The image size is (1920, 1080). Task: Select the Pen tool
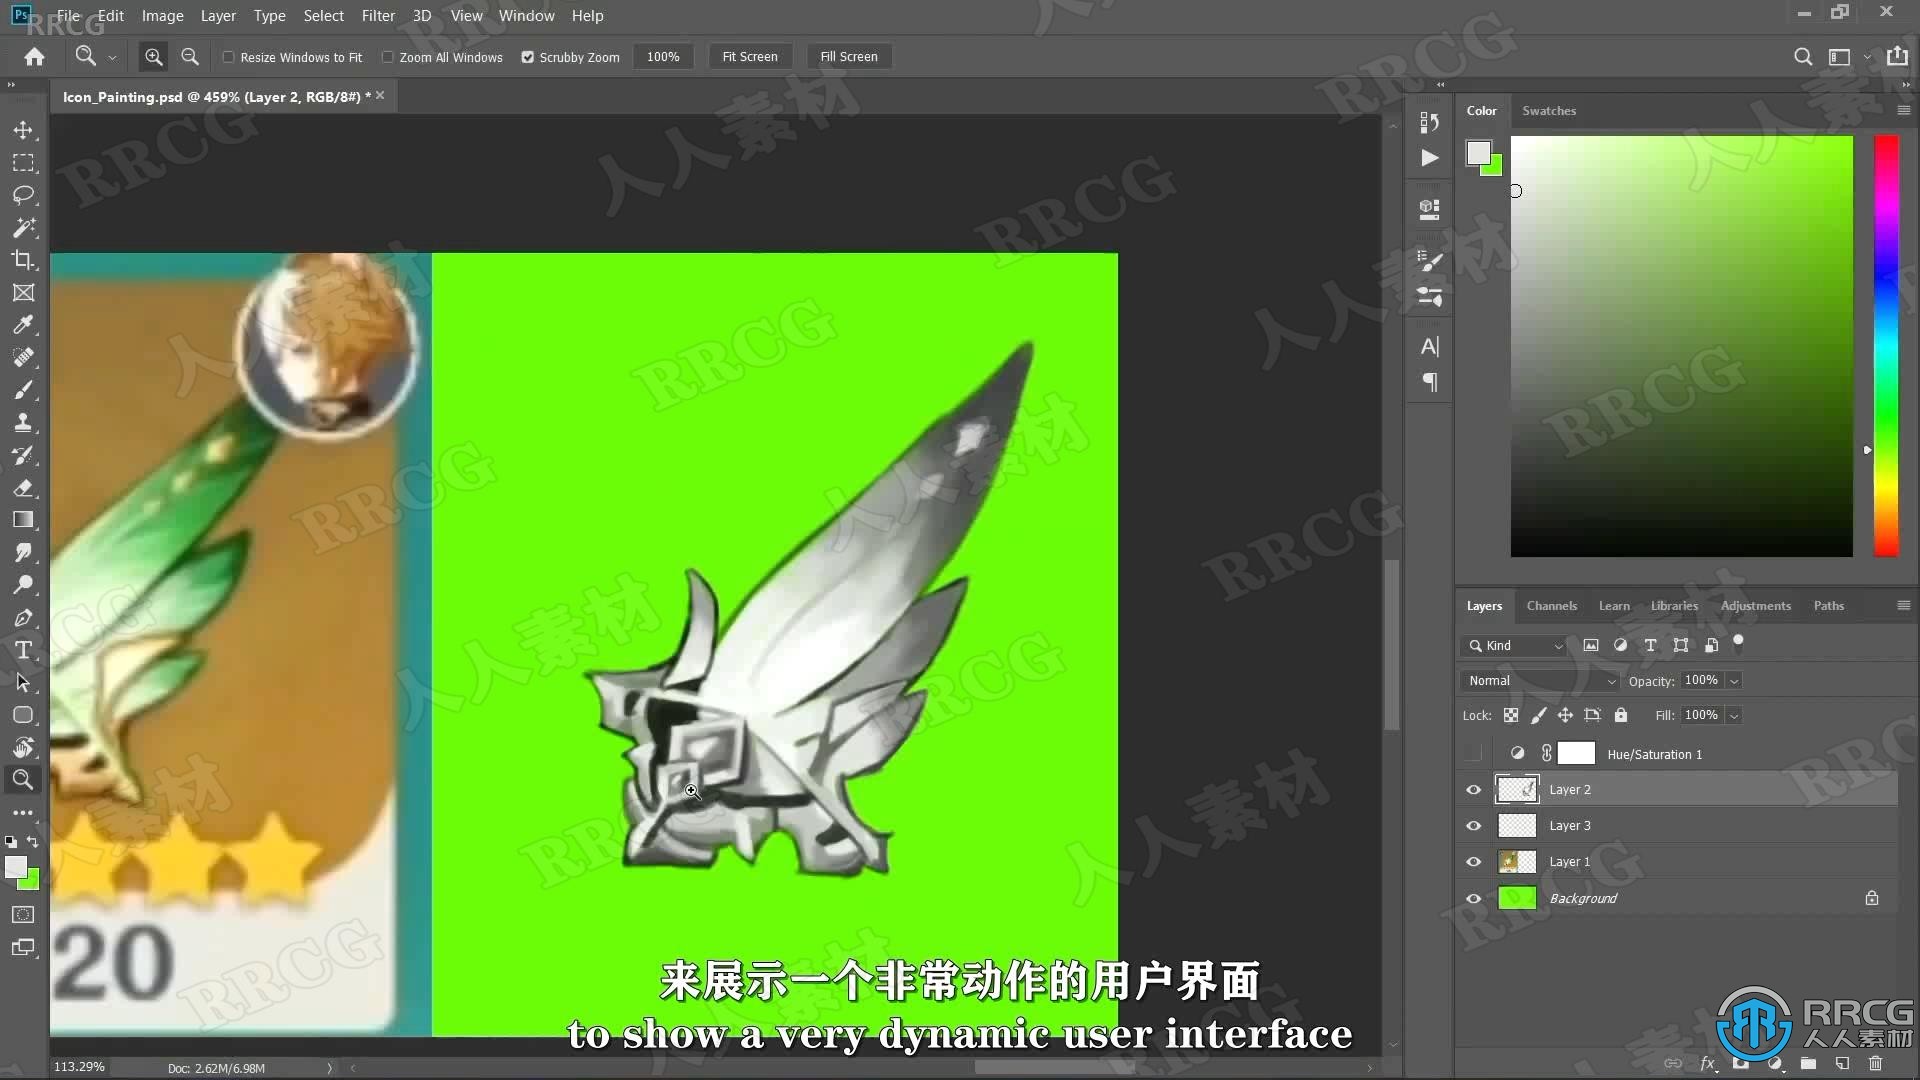pyautogui.click(x=23, y=617)
